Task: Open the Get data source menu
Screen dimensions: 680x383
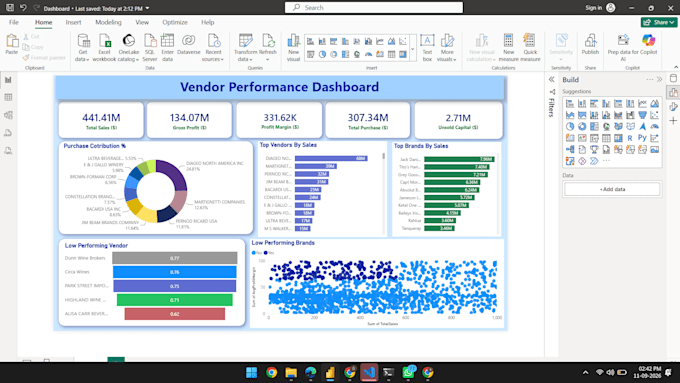Action: (82, 48)
